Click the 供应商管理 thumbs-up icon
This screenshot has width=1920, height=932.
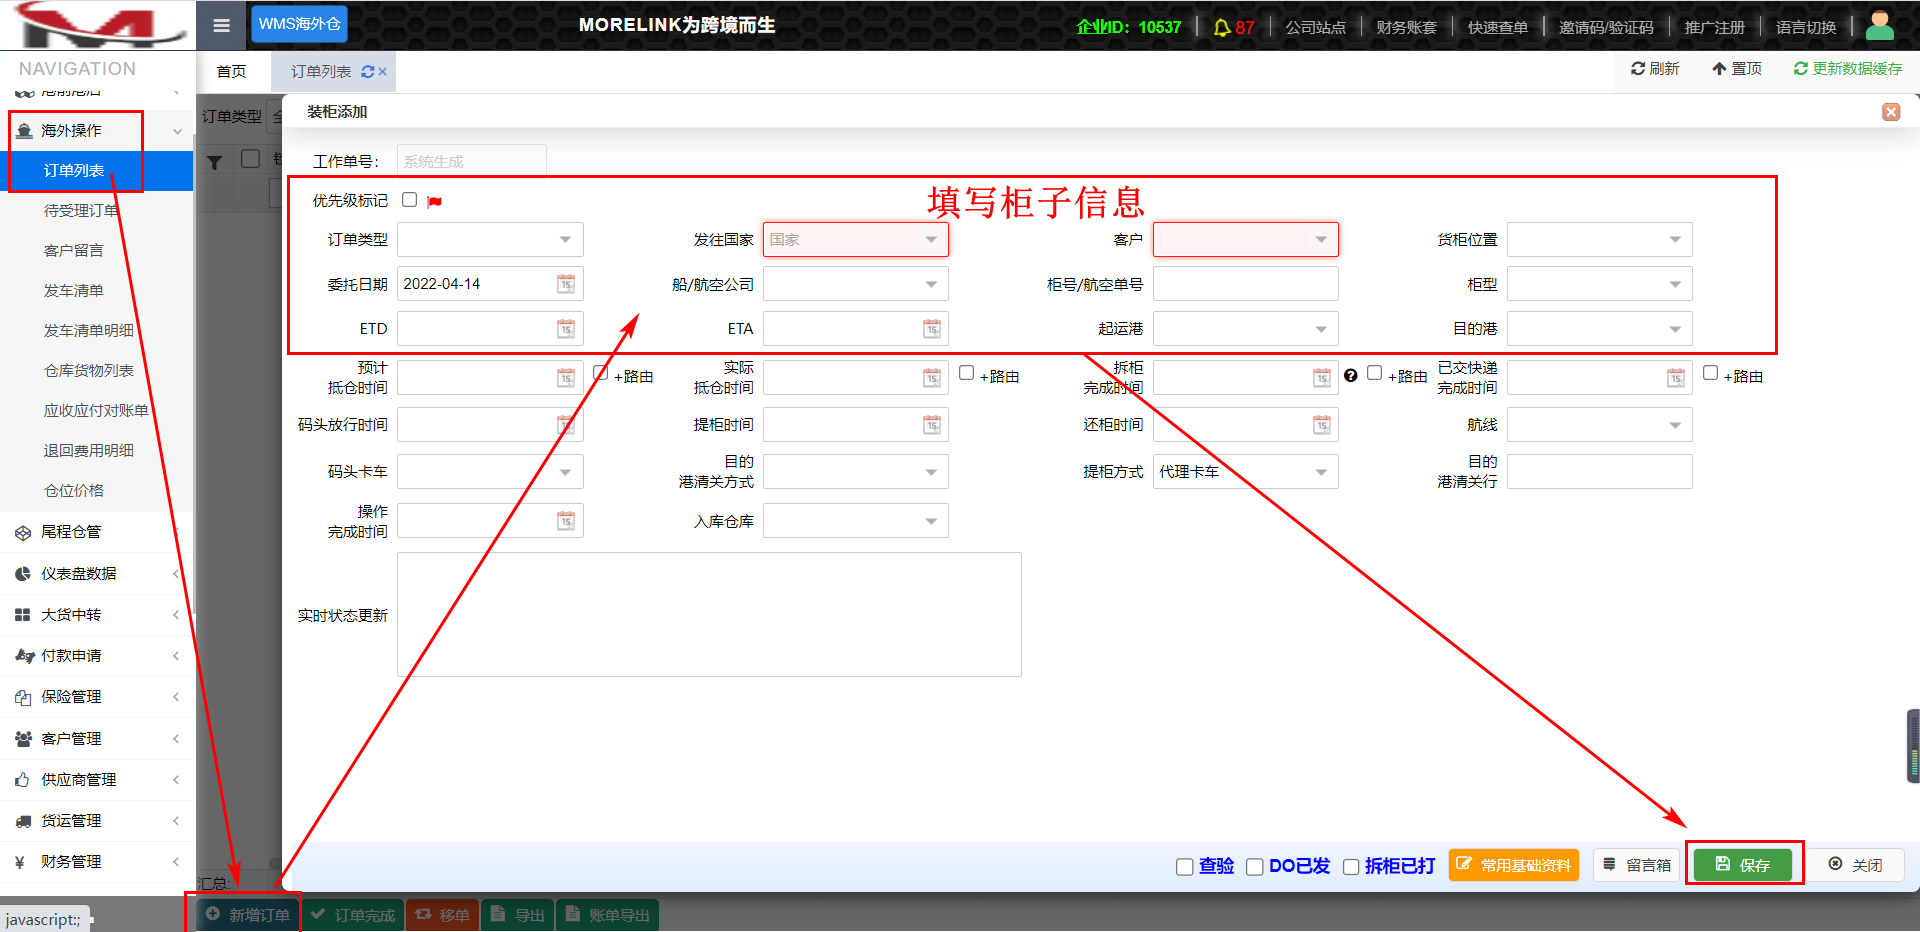coord(23,780)
